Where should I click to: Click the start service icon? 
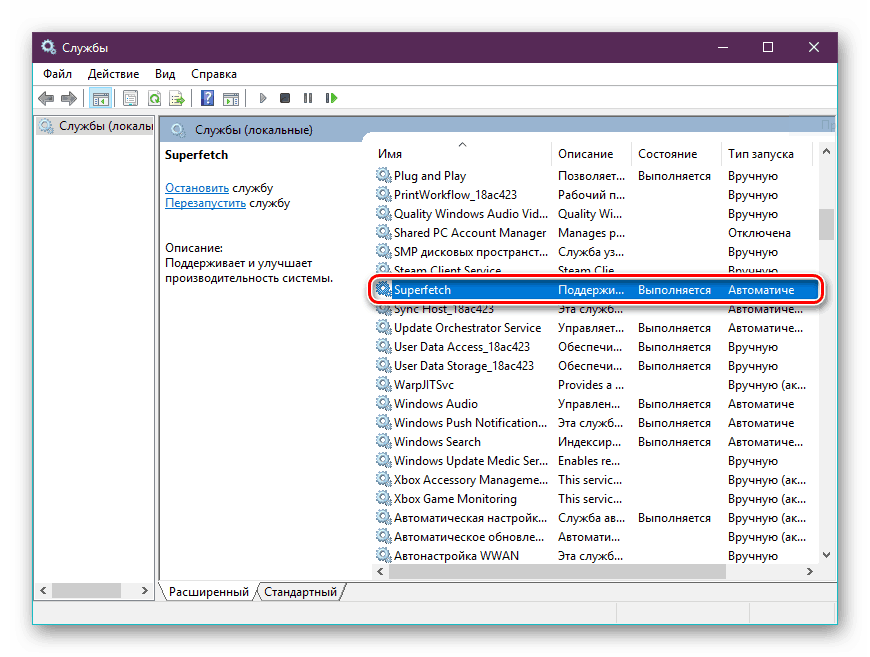pyautogui.click(x=262, y=98)
